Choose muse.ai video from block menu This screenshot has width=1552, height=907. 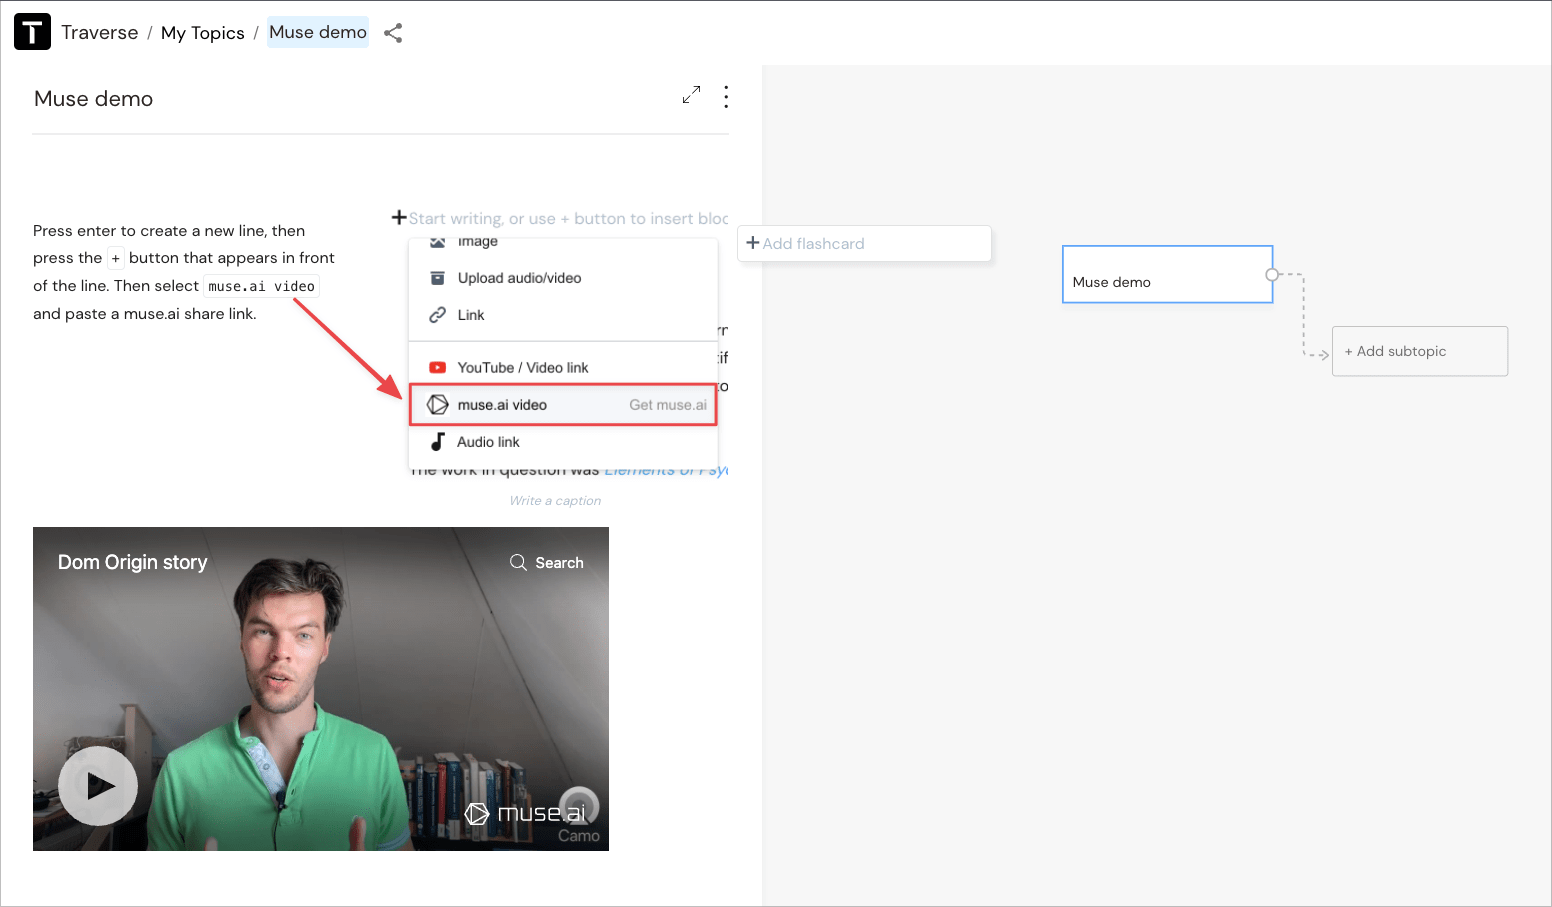click(502, 405)
